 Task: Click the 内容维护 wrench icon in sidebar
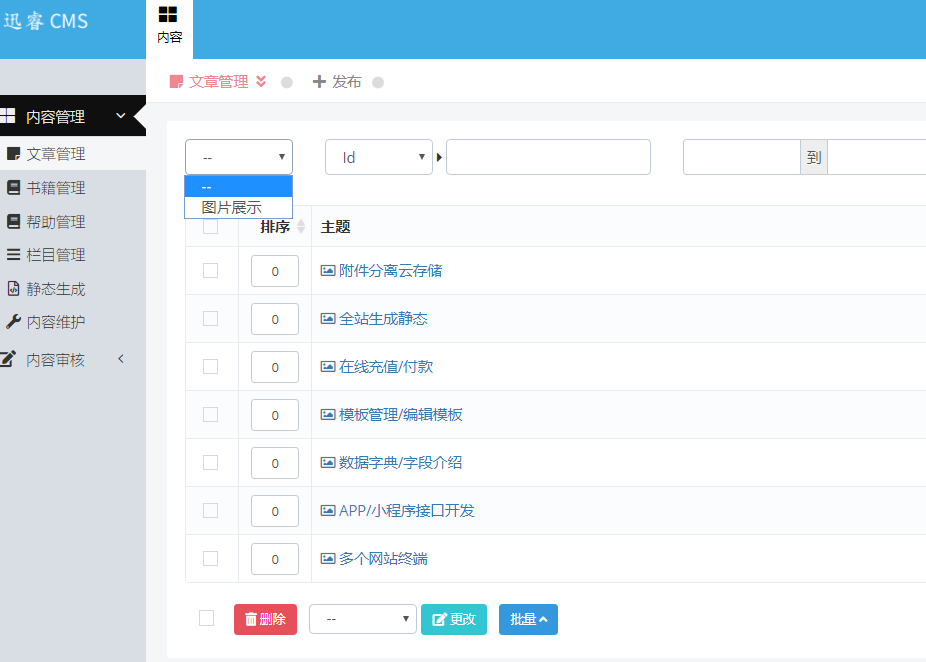click(13, 321)
